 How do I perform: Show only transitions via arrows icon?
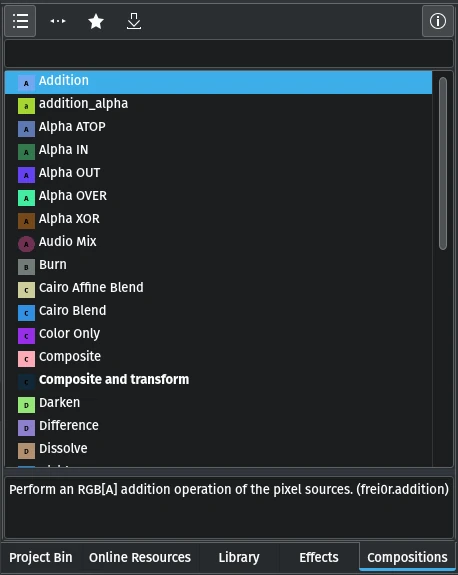point(58,21)
